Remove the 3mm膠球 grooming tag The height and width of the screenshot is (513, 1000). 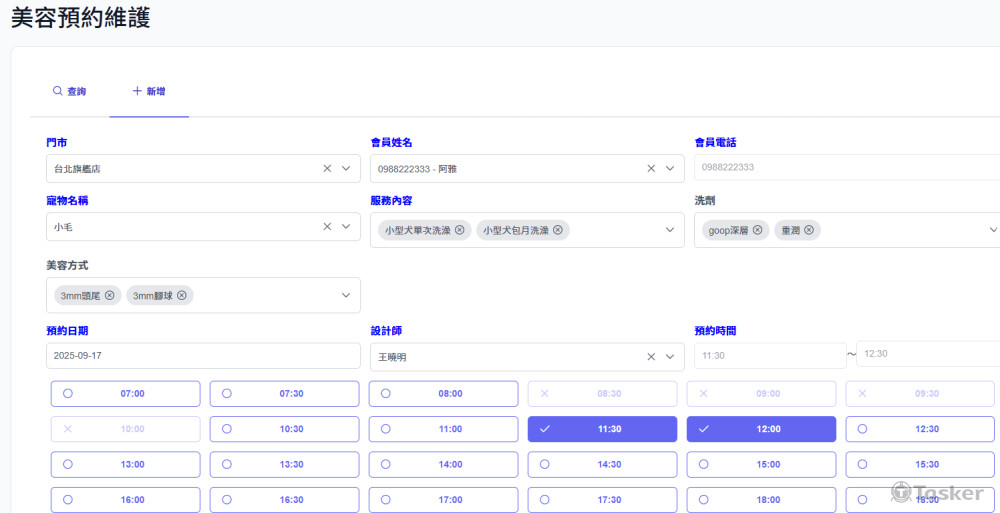[x=182, y=296]
